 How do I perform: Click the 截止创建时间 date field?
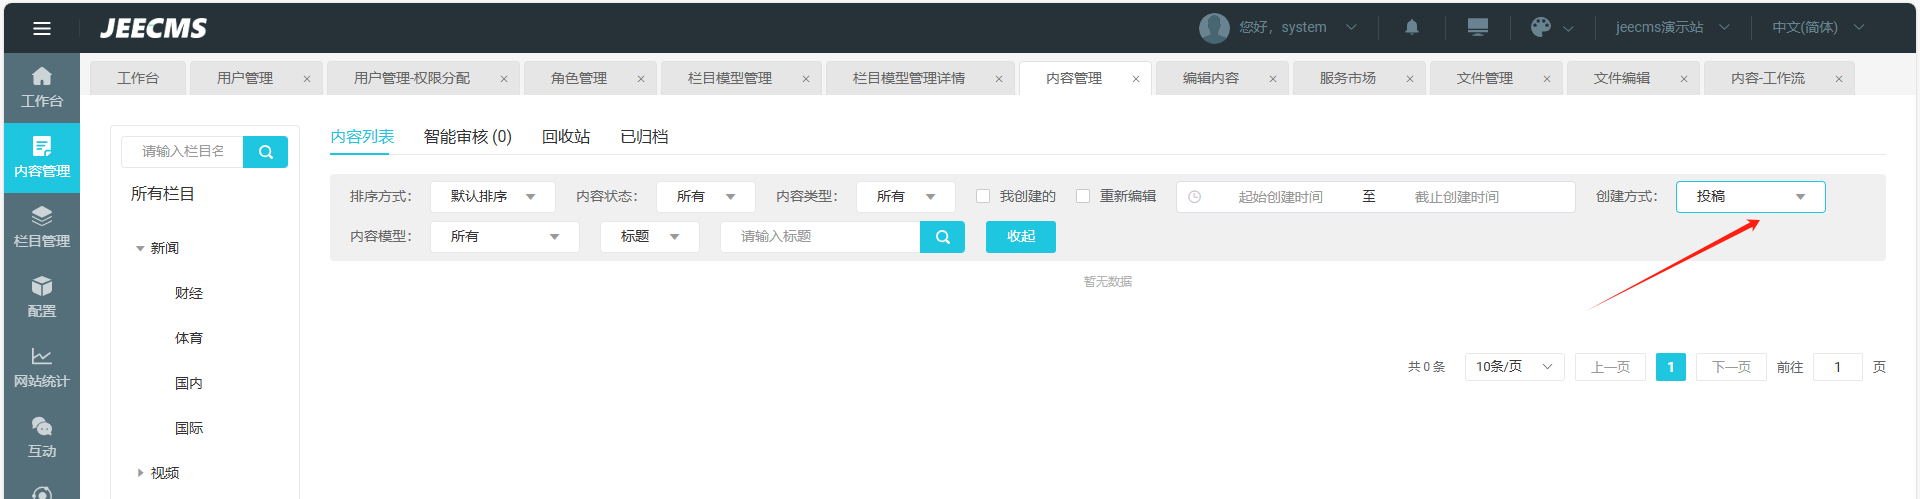pos(1457,197)
